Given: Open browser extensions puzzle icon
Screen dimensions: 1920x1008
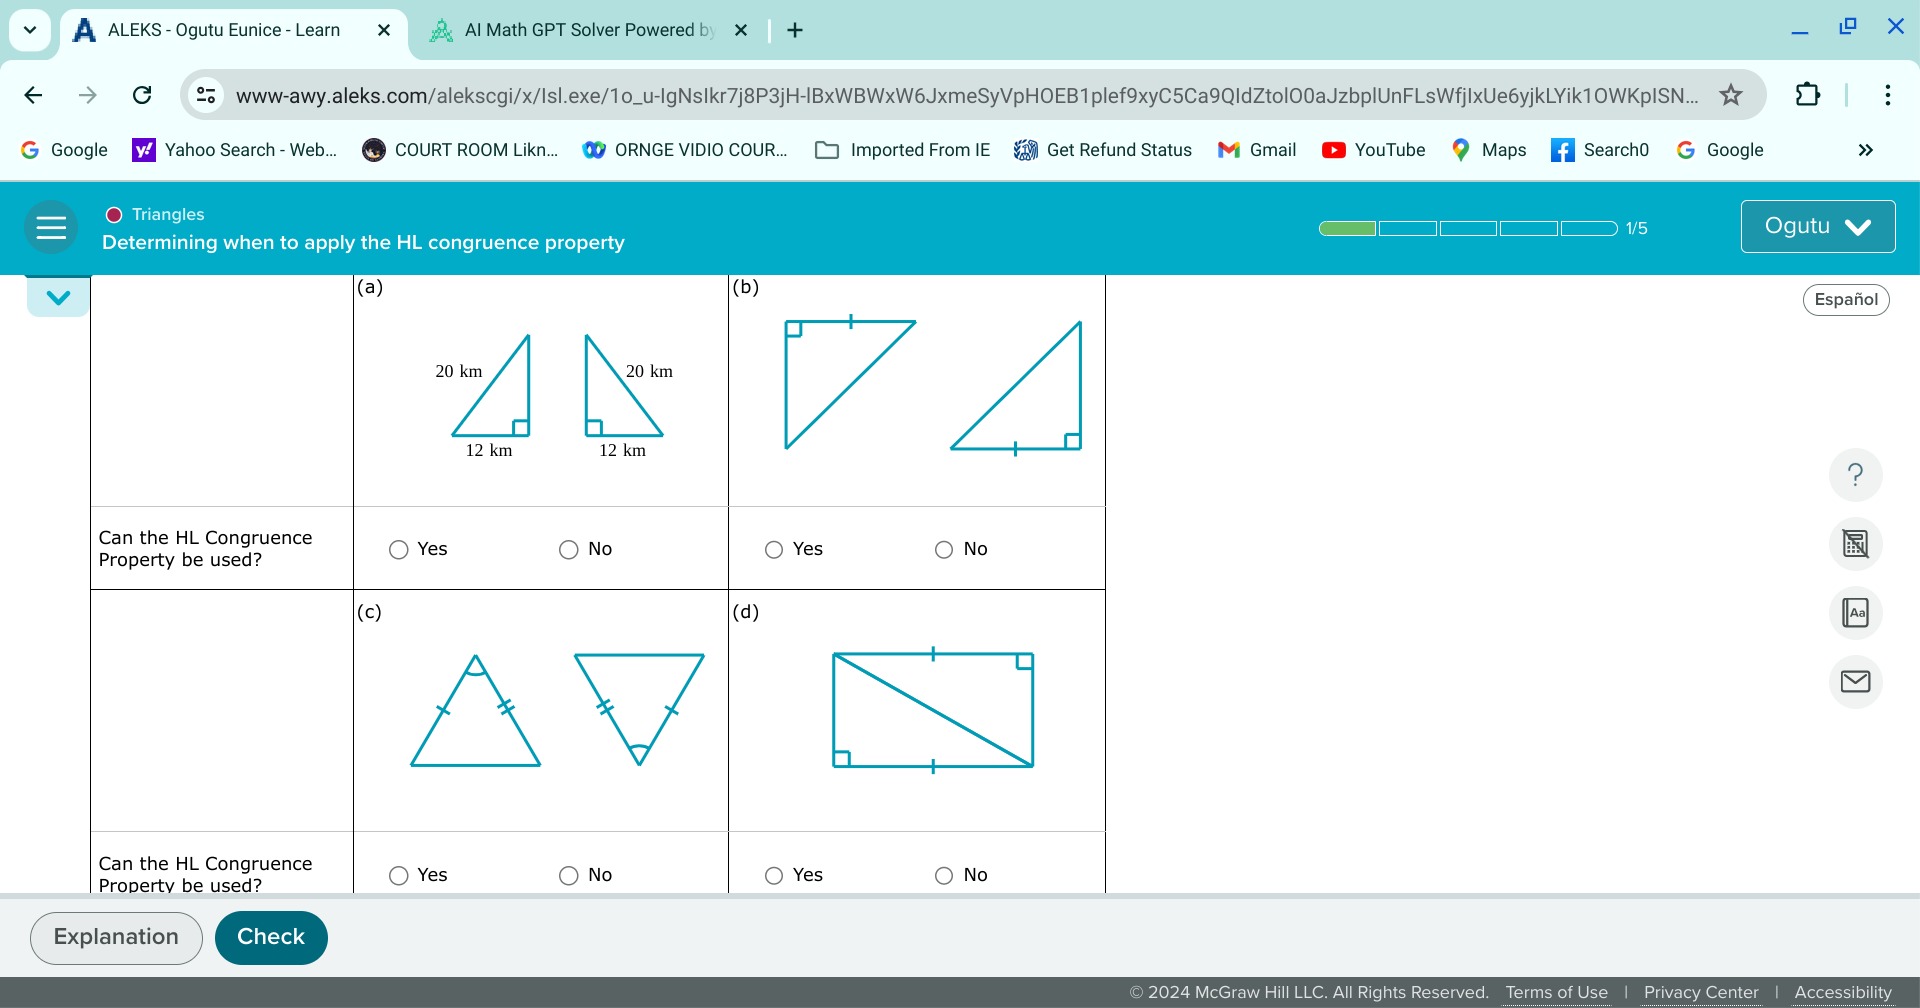Looking at the screenshot, I should pos(1808,95).
